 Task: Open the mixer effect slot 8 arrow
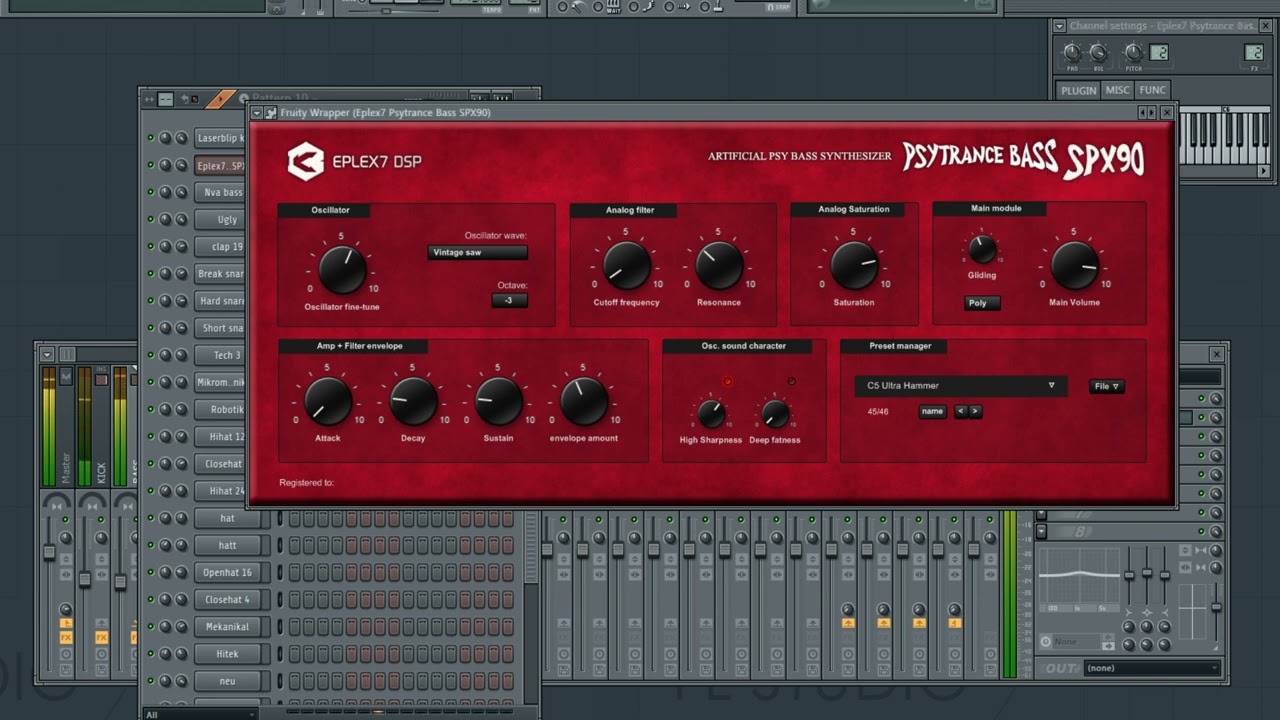1042,531
